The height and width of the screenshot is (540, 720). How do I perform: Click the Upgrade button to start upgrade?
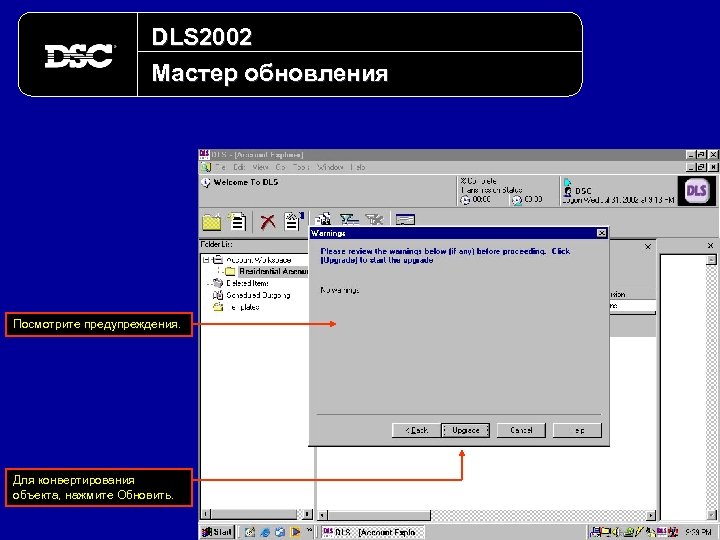click(x=465, y=430)
